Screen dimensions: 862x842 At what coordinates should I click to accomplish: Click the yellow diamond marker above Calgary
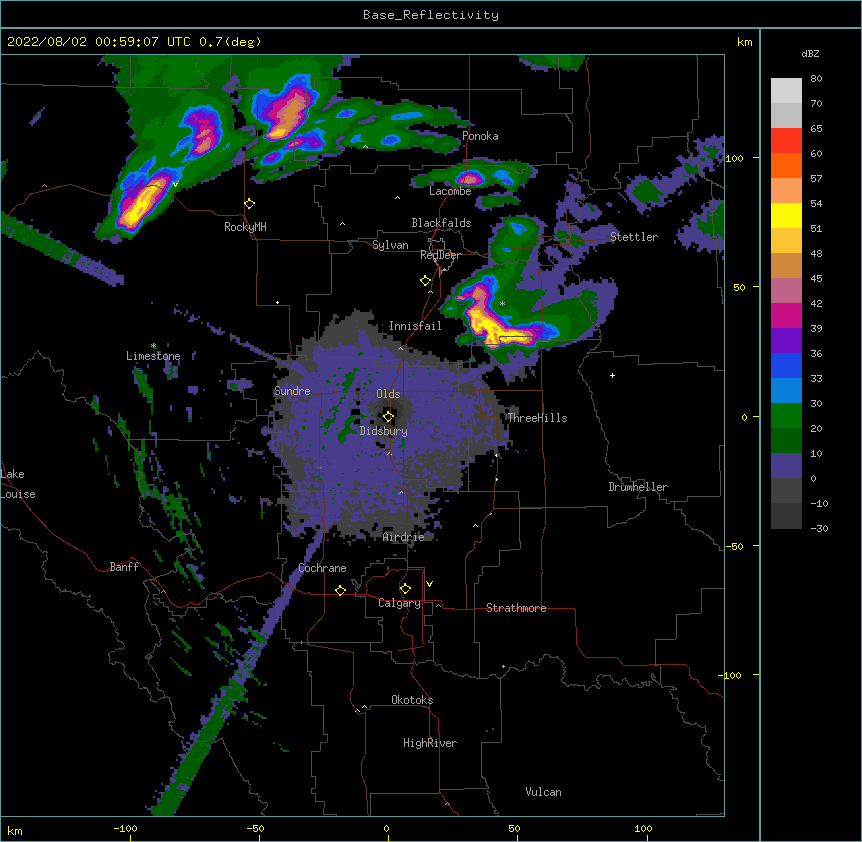[x=405, y=588]
